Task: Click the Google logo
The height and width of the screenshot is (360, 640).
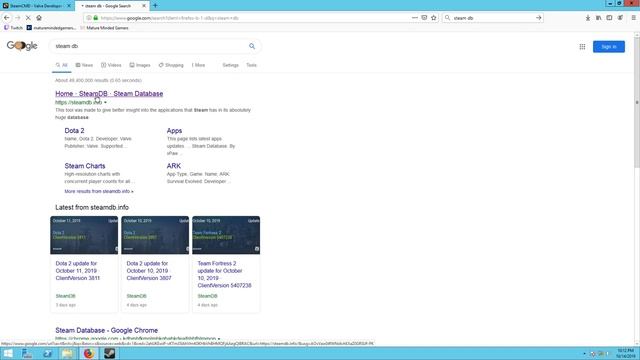Action: coord(22,46)
